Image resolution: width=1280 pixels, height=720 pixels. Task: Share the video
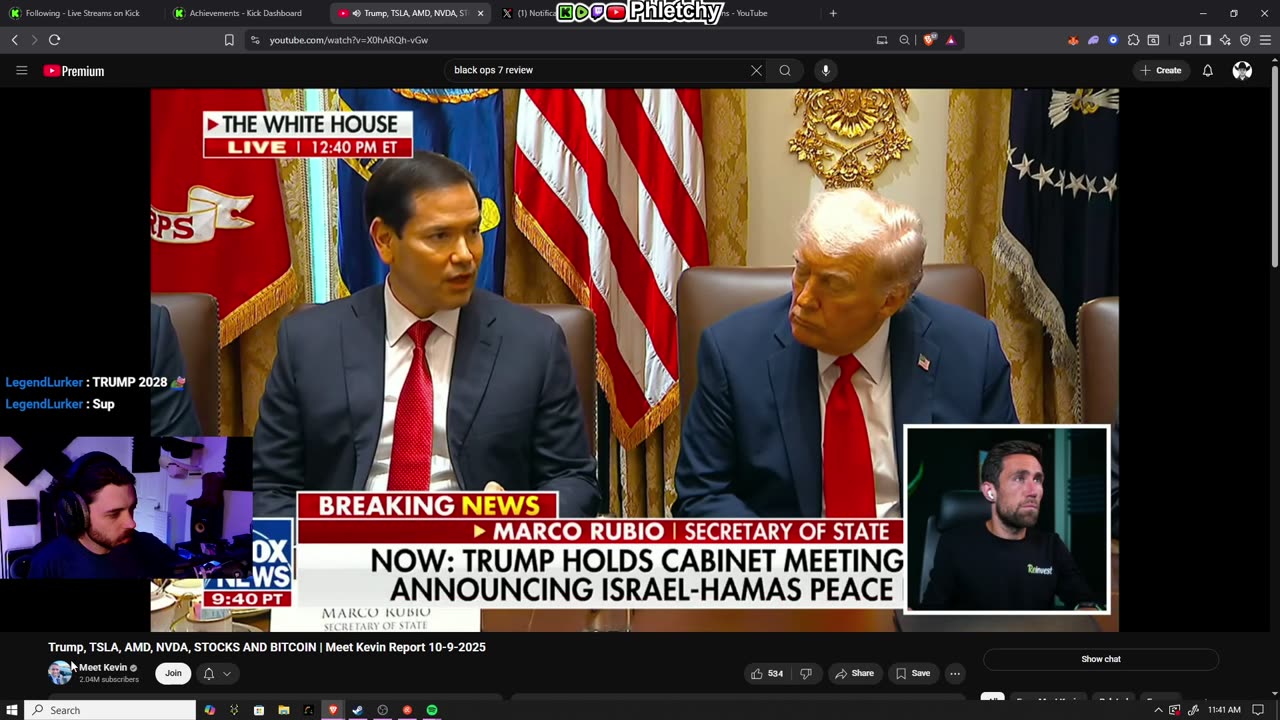click(855, 673)
